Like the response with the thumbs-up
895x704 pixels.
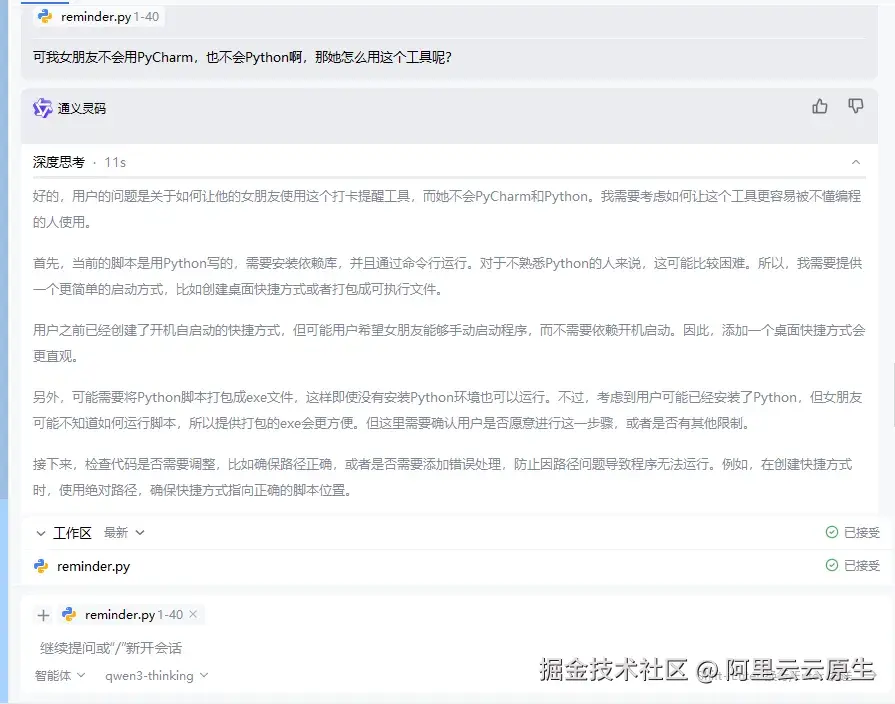point(819,105)
